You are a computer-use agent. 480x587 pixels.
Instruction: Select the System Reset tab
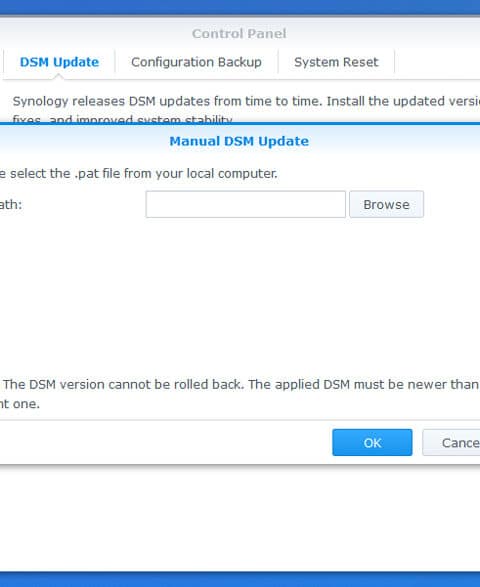point(336,62)
